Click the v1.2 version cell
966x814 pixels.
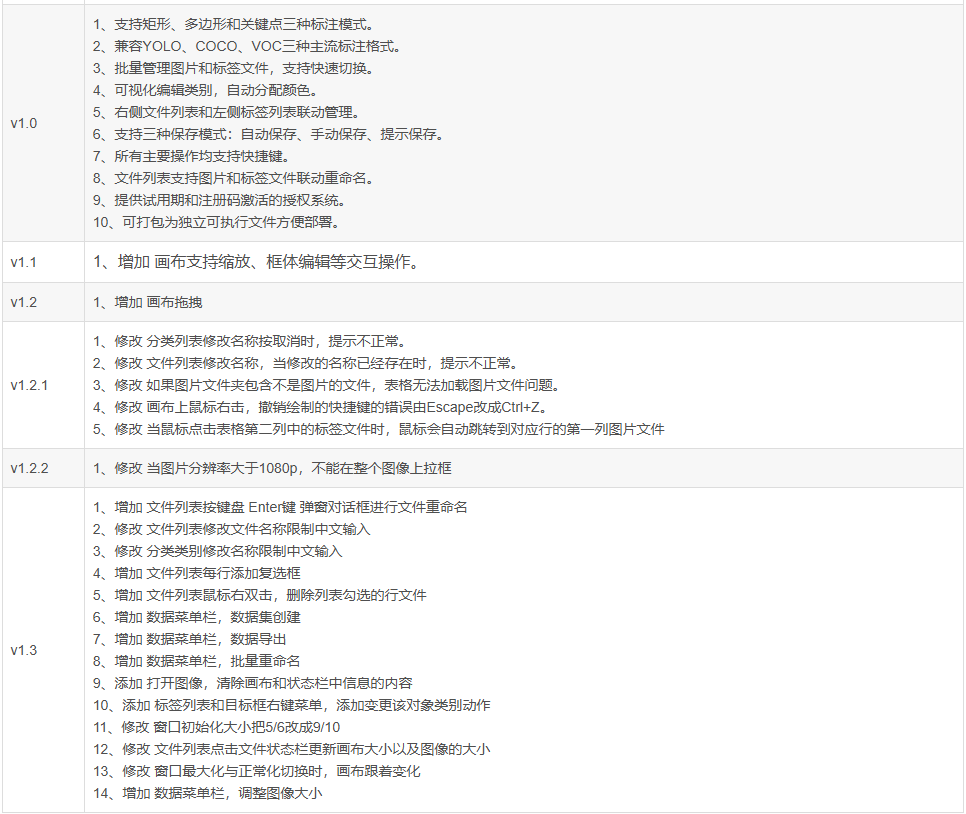pyautogui.click(x=24, y=302)
